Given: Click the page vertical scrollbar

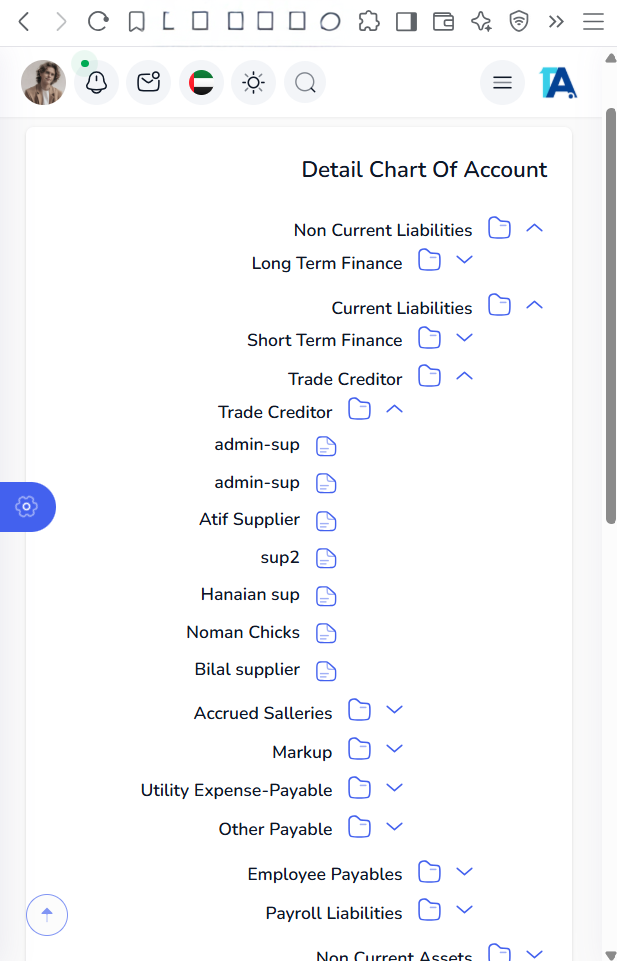Looking at the screenshot, I should [x=610, y=315].
